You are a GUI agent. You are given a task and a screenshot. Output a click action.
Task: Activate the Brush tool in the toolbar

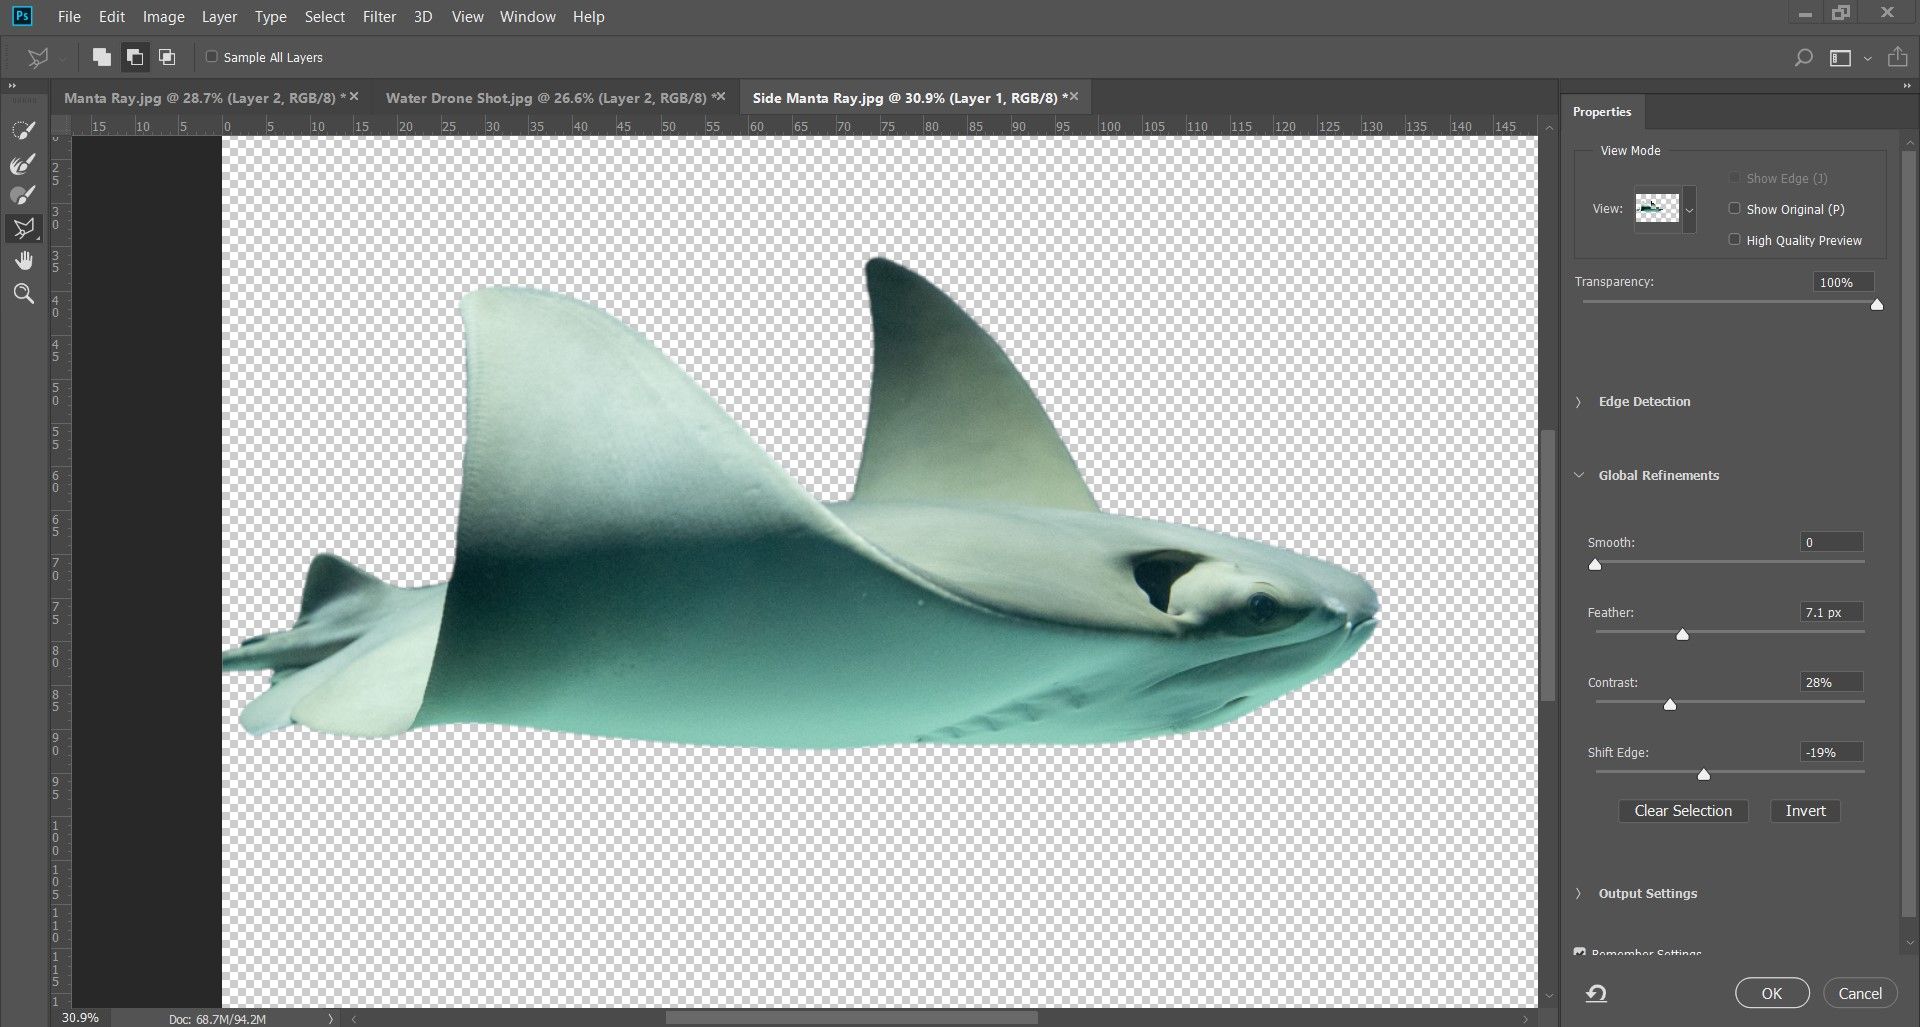[22, 196]
